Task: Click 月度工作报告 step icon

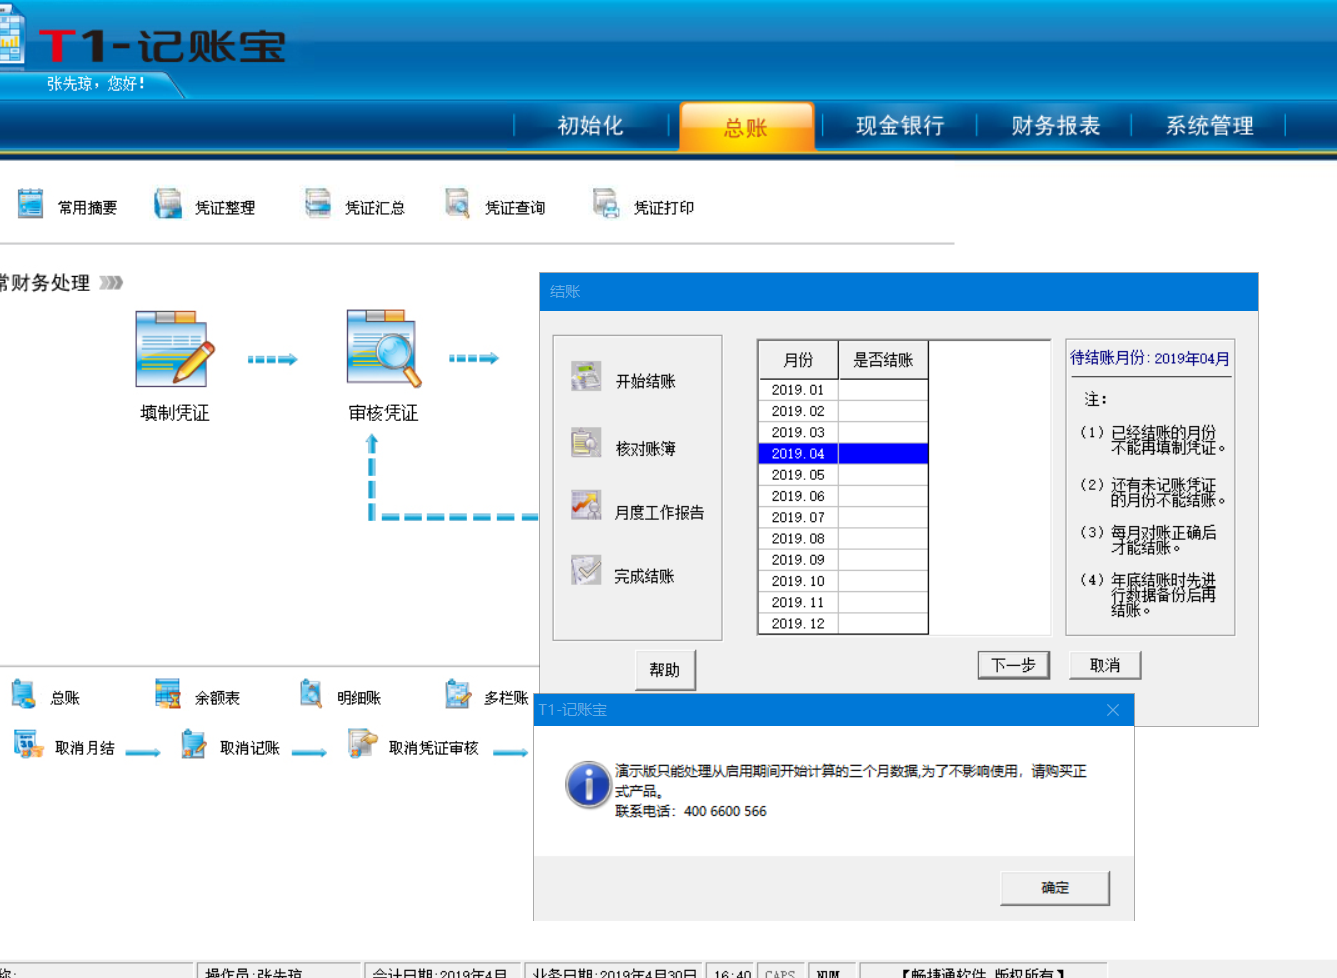Action: tap(586, 506)
